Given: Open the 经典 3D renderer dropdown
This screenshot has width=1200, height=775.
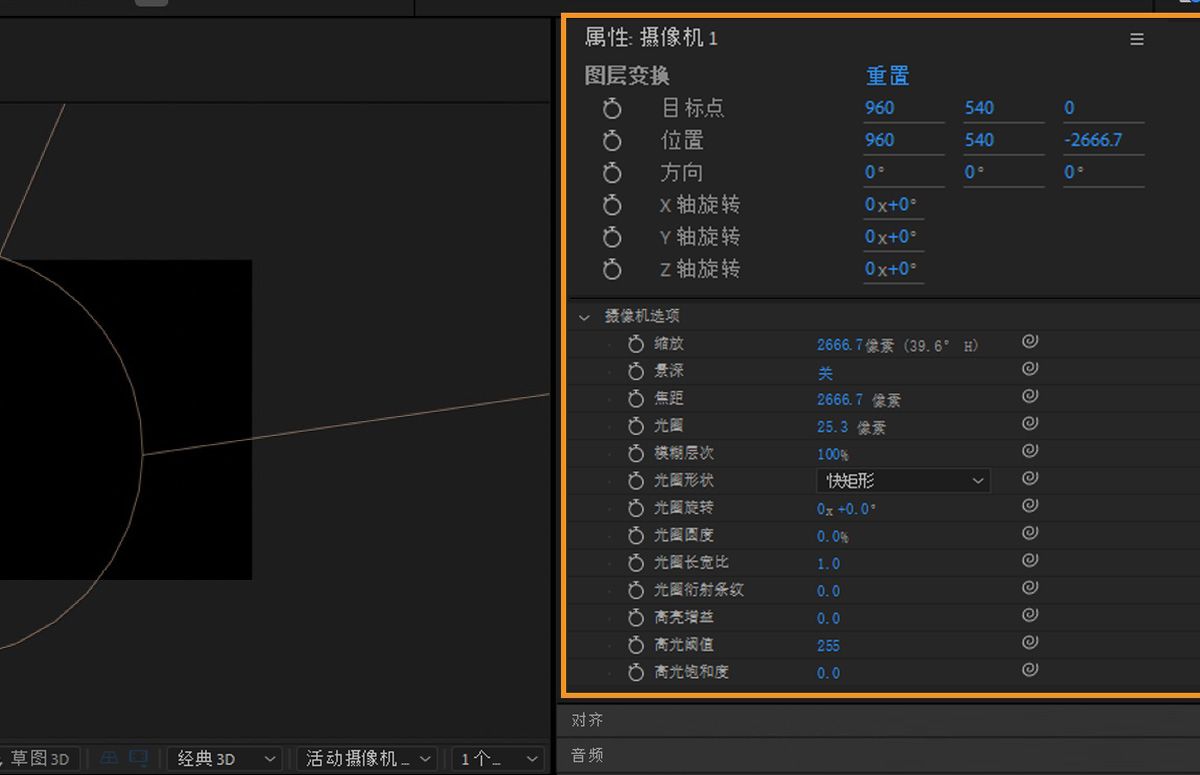Looking at the screenshot, I should coord(224,758).
